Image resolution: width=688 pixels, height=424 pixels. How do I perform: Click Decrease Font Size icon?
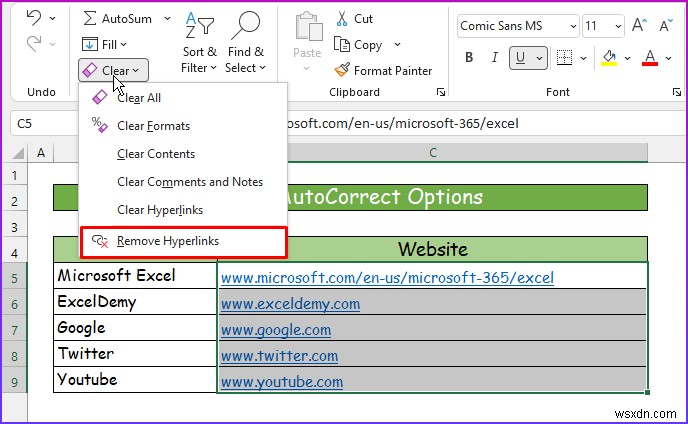point(666,25)
